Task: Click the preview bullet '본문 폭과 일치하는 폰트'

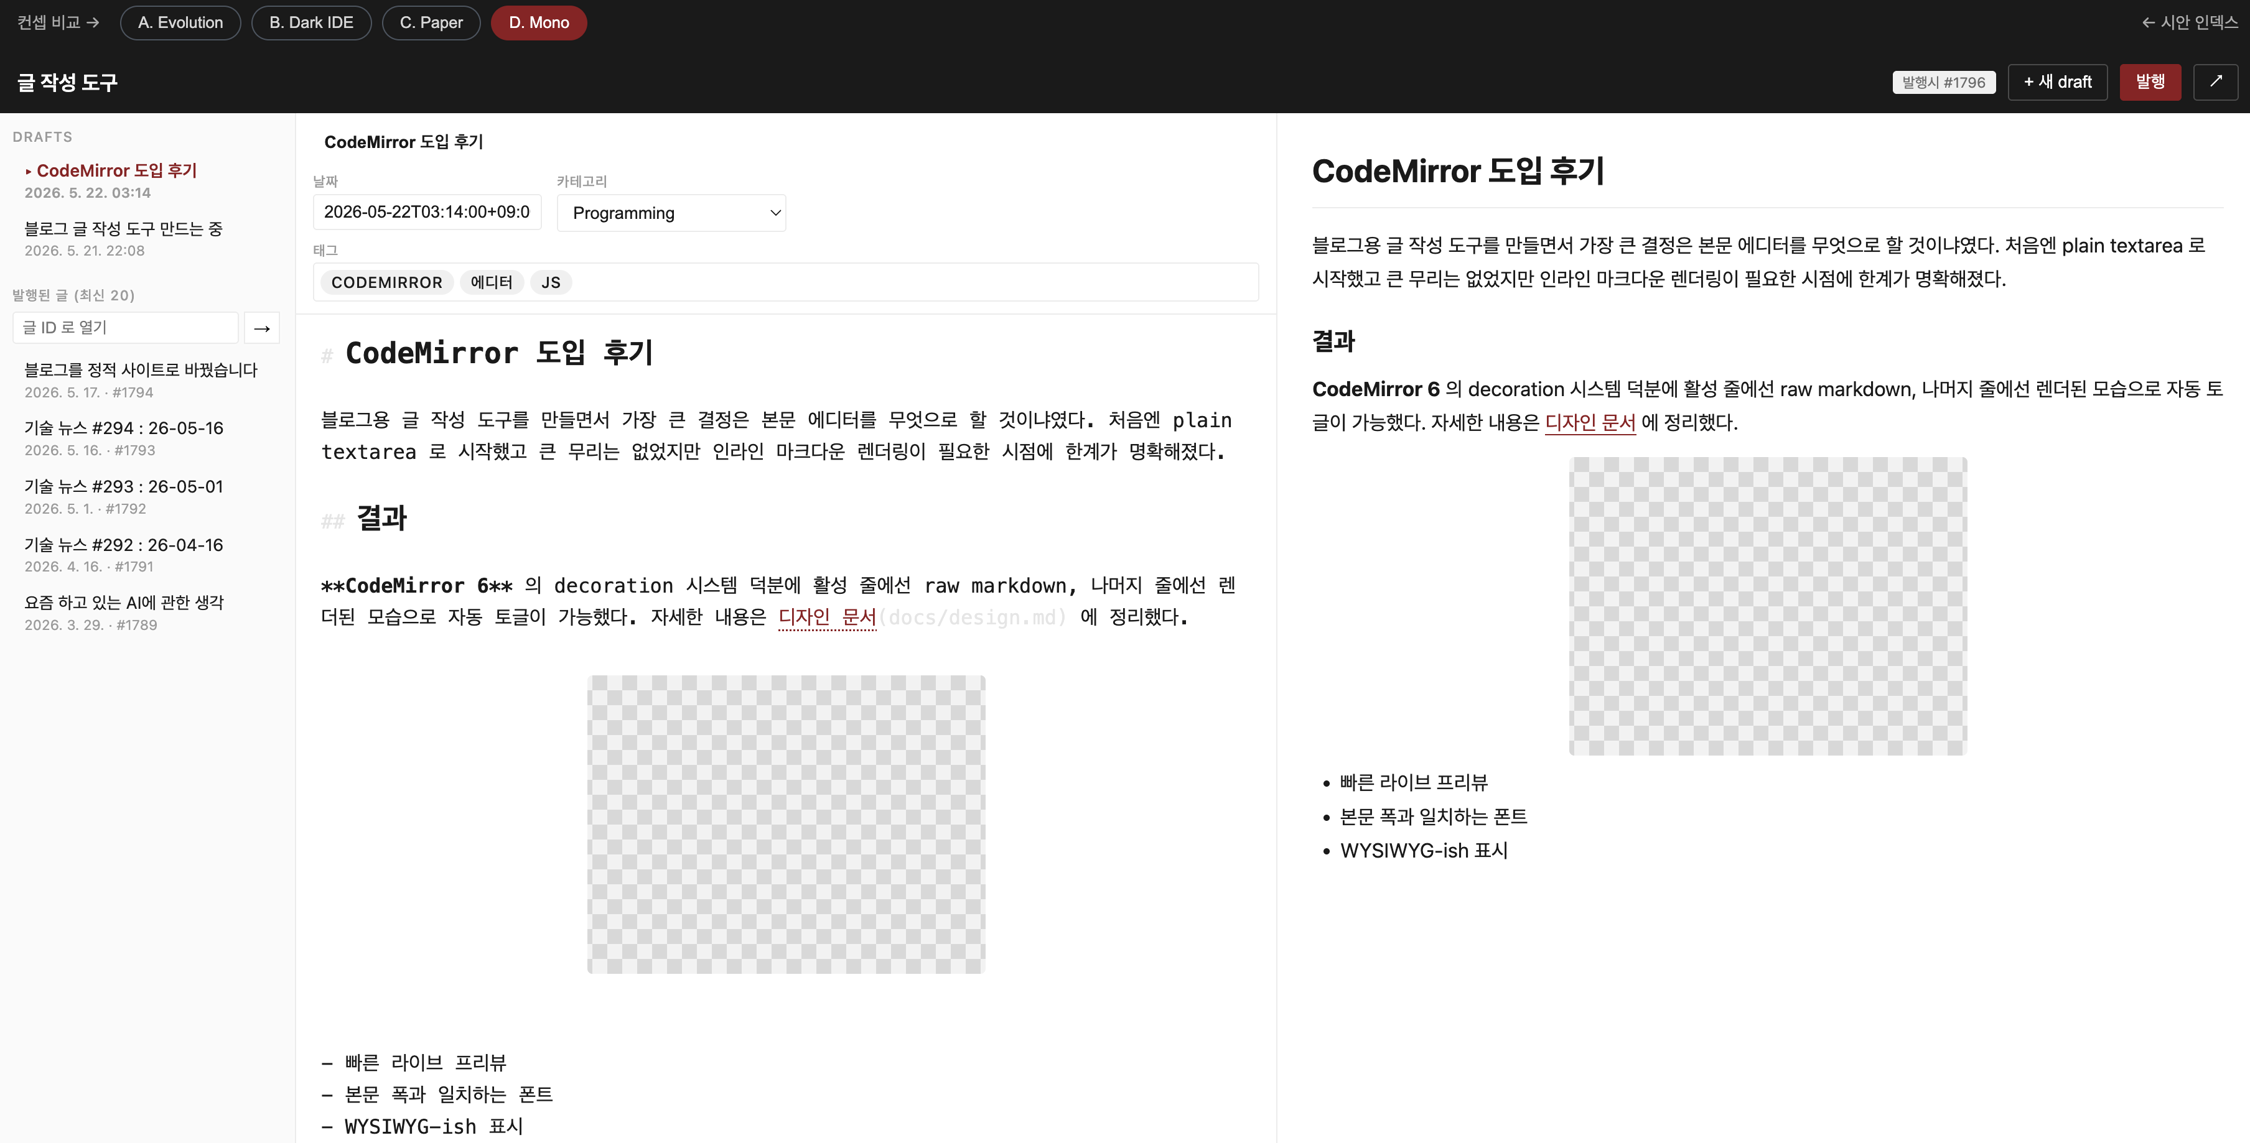Action: pos(1433,817)
